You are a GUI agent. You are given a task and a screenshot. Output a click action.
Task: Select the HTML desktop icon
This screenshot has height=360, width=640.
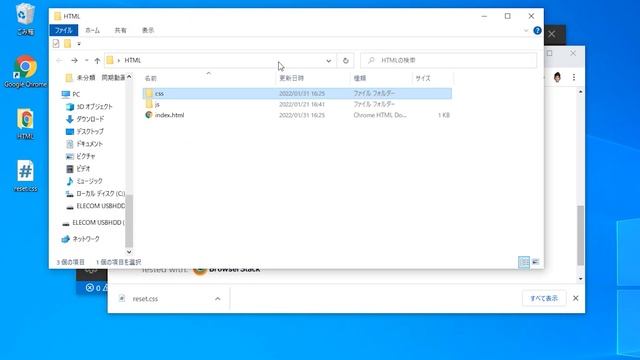click(x=25, y=124)
